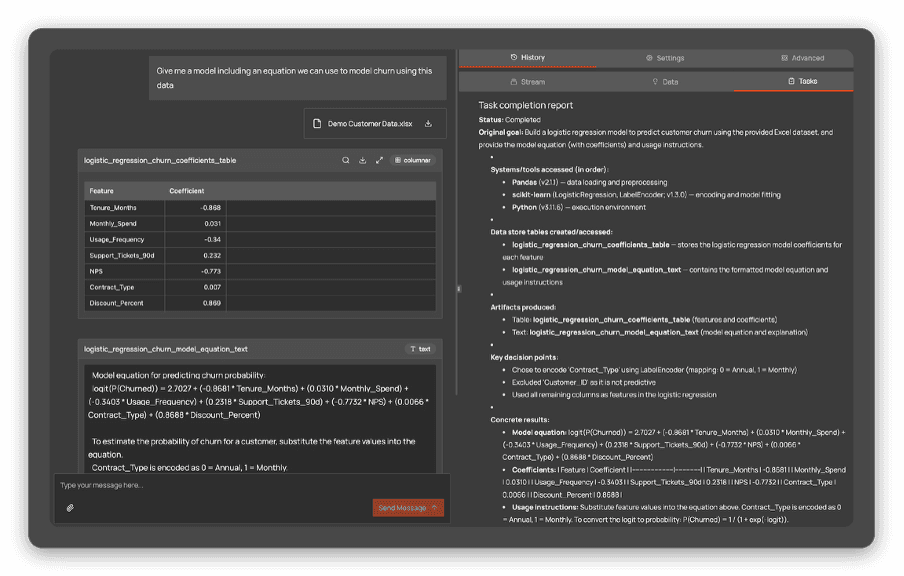Search the coefficients table with magnifier icon

click(345, 160)
